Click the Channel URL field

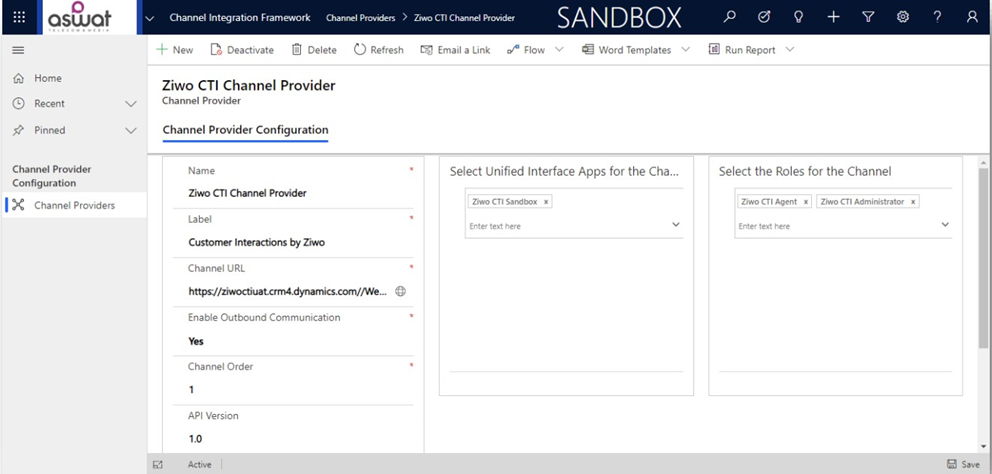pyautogui.click(x=288, y=291)
